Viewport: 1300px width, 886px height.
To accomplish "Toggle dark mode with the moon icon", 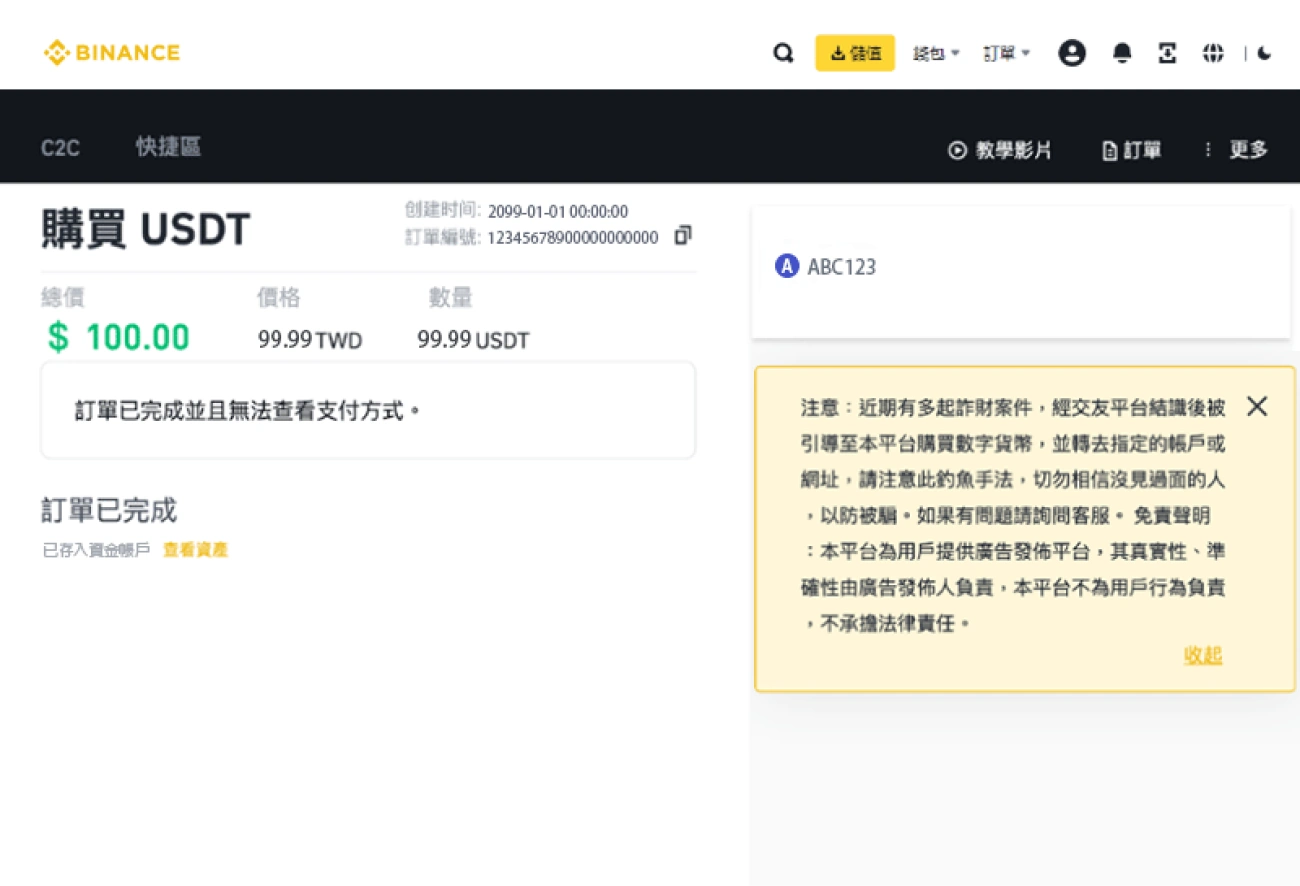I will point(1264,53).
